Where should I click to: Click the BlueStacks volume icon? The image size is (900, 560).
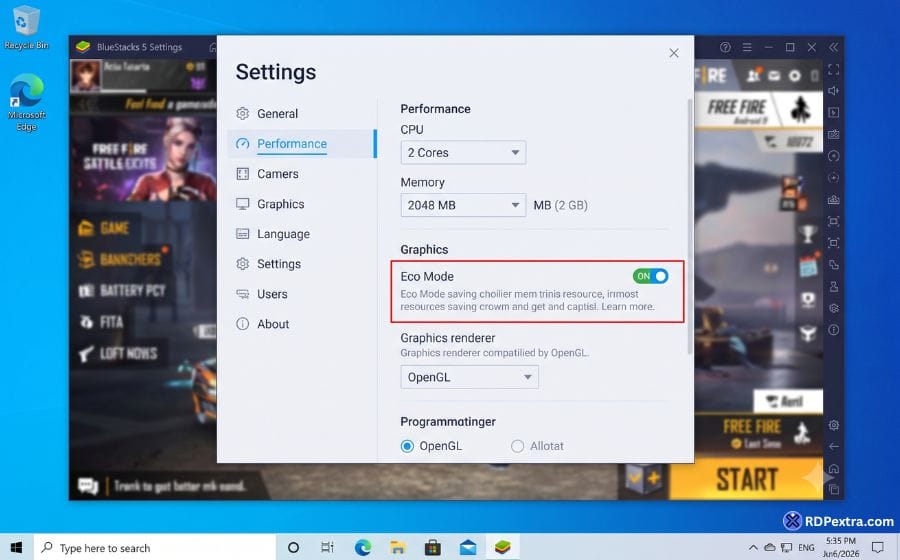(x=833, y=91)
